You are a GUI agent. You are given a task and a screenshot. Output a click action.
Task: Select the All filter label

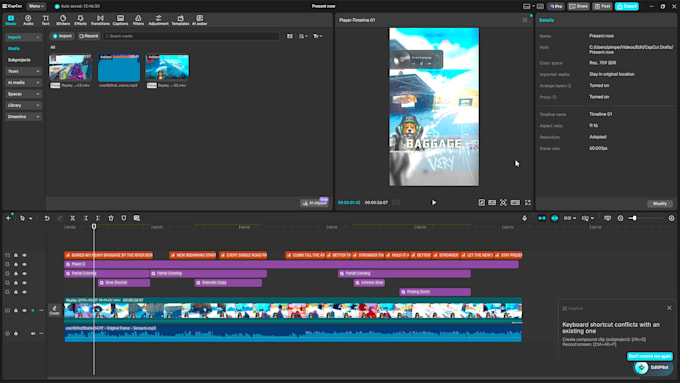pyautogui.click(x=52, y=47)
